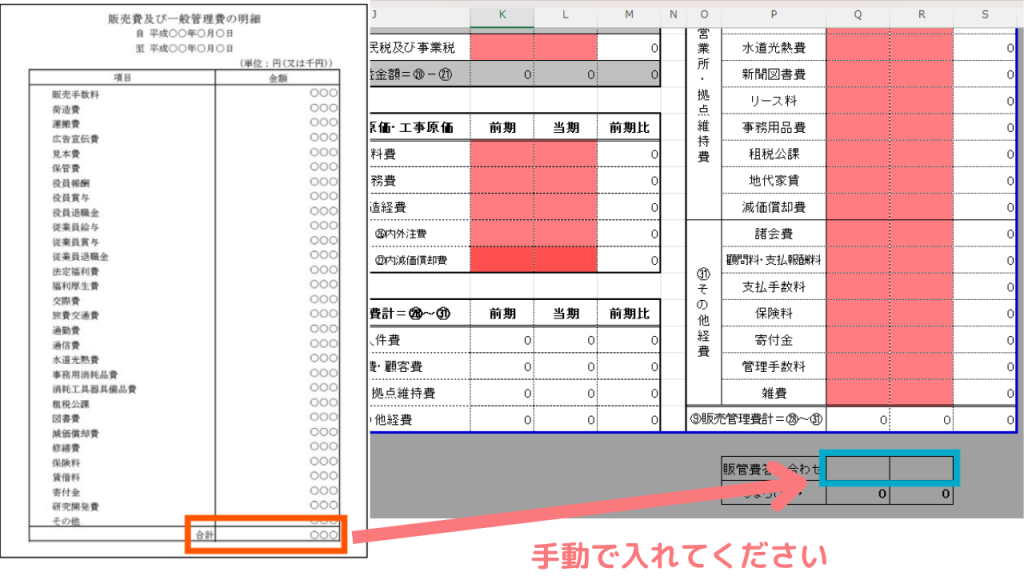Click blue-outlined column R cell beside 販管費
This screenshot has height=576, width=1024.
point(923,468)
